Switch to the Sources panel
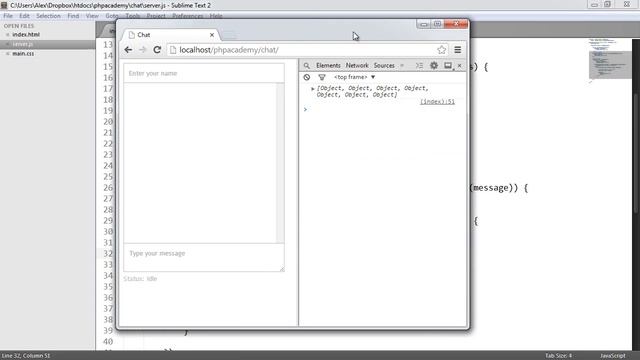640x360 pixels. [x=384, y=66]
